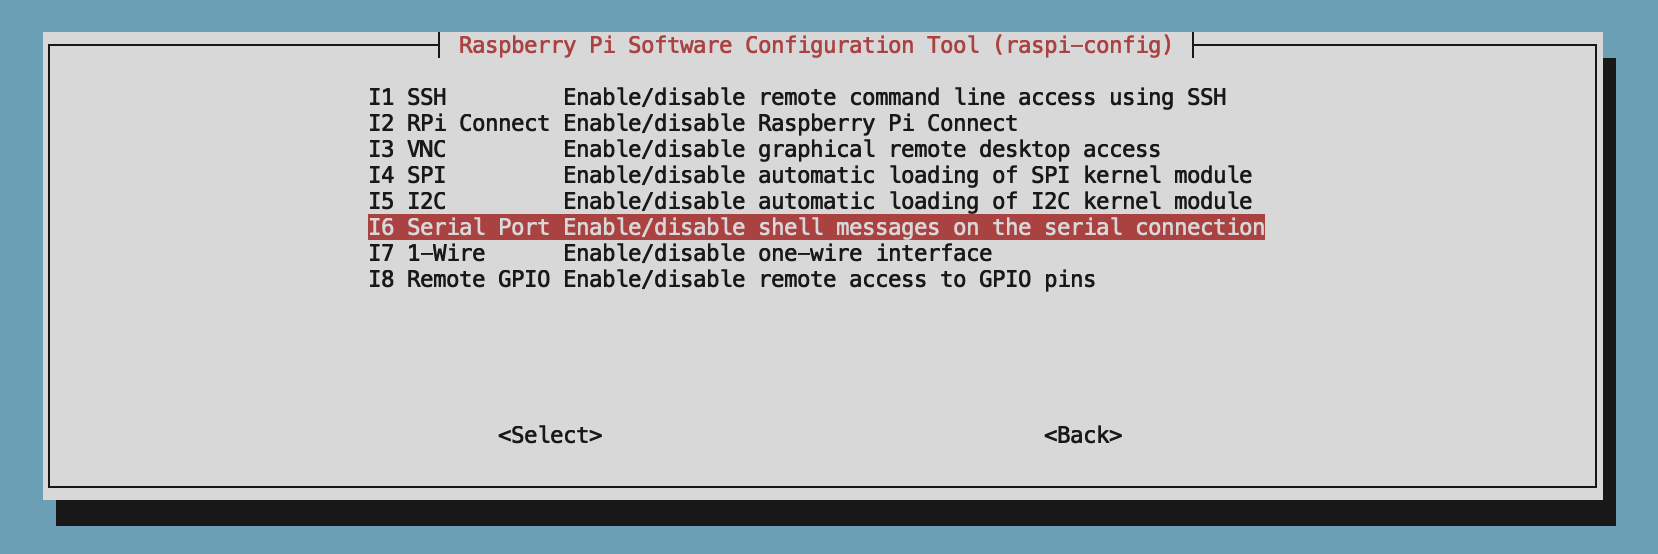This screenshot has height=554, width=1658.
Task: Click the Raspberry Pi Connect description text
Action: (791, 123)
